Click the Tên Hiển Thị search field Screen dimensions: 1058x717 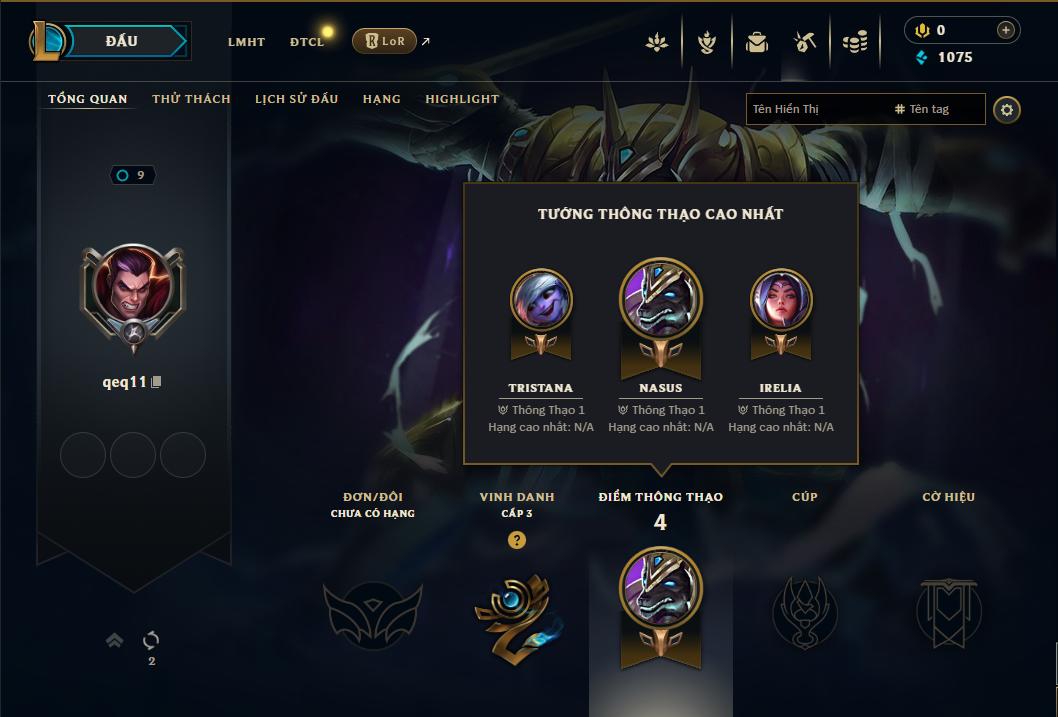[818, 109]
